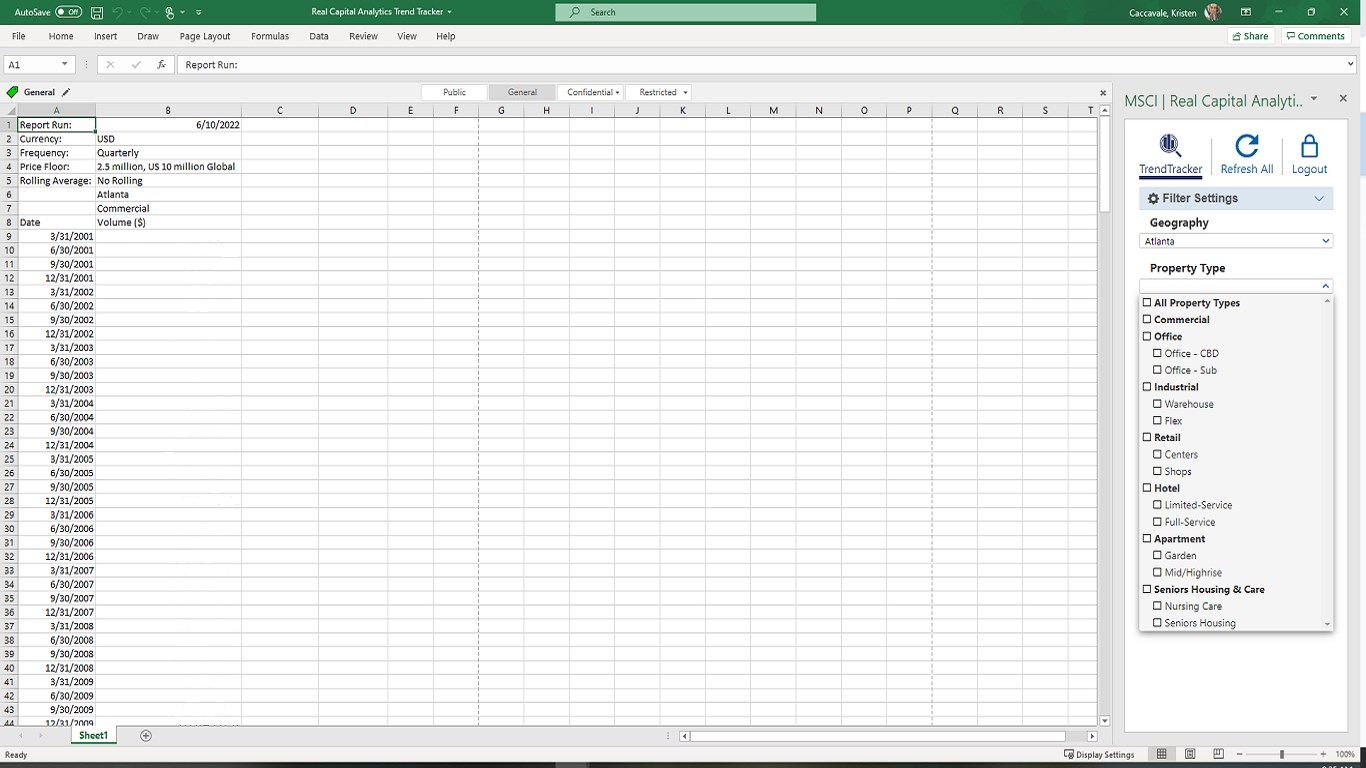1366x768 pixels.
Task: Check the Seniors Housing checkbox under Seniors Housing & Care
Action: click(x=1157, y=623)
